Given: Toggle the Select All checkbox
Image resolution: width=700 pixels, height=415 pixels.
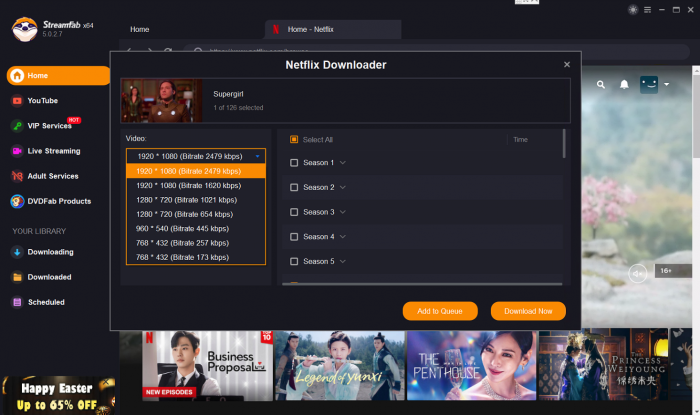Looking at the screenshot, I should point(294,140).
